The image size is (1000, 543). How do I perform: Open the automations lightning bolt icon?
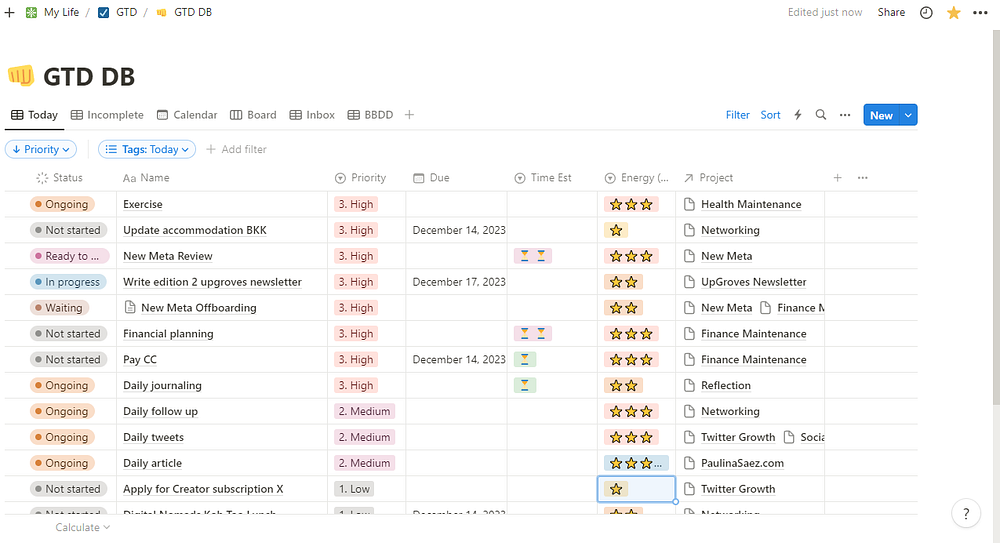pos(798,115)
